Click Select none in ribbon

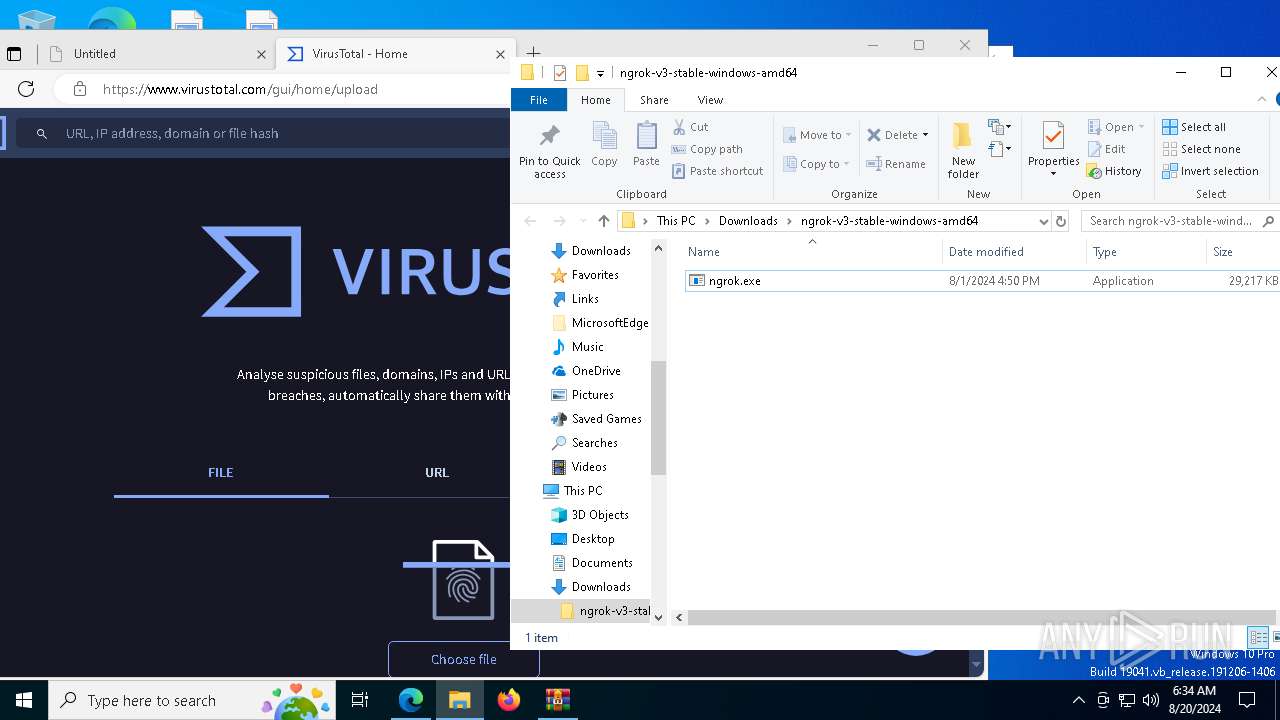(x=1201, y=149)
